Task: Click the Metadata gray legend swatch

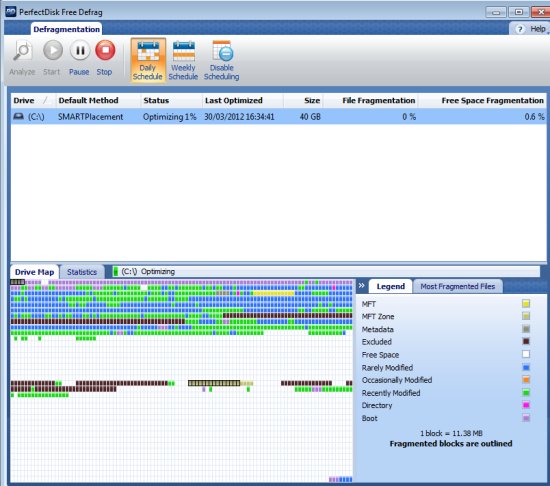Action: (526, 329)
